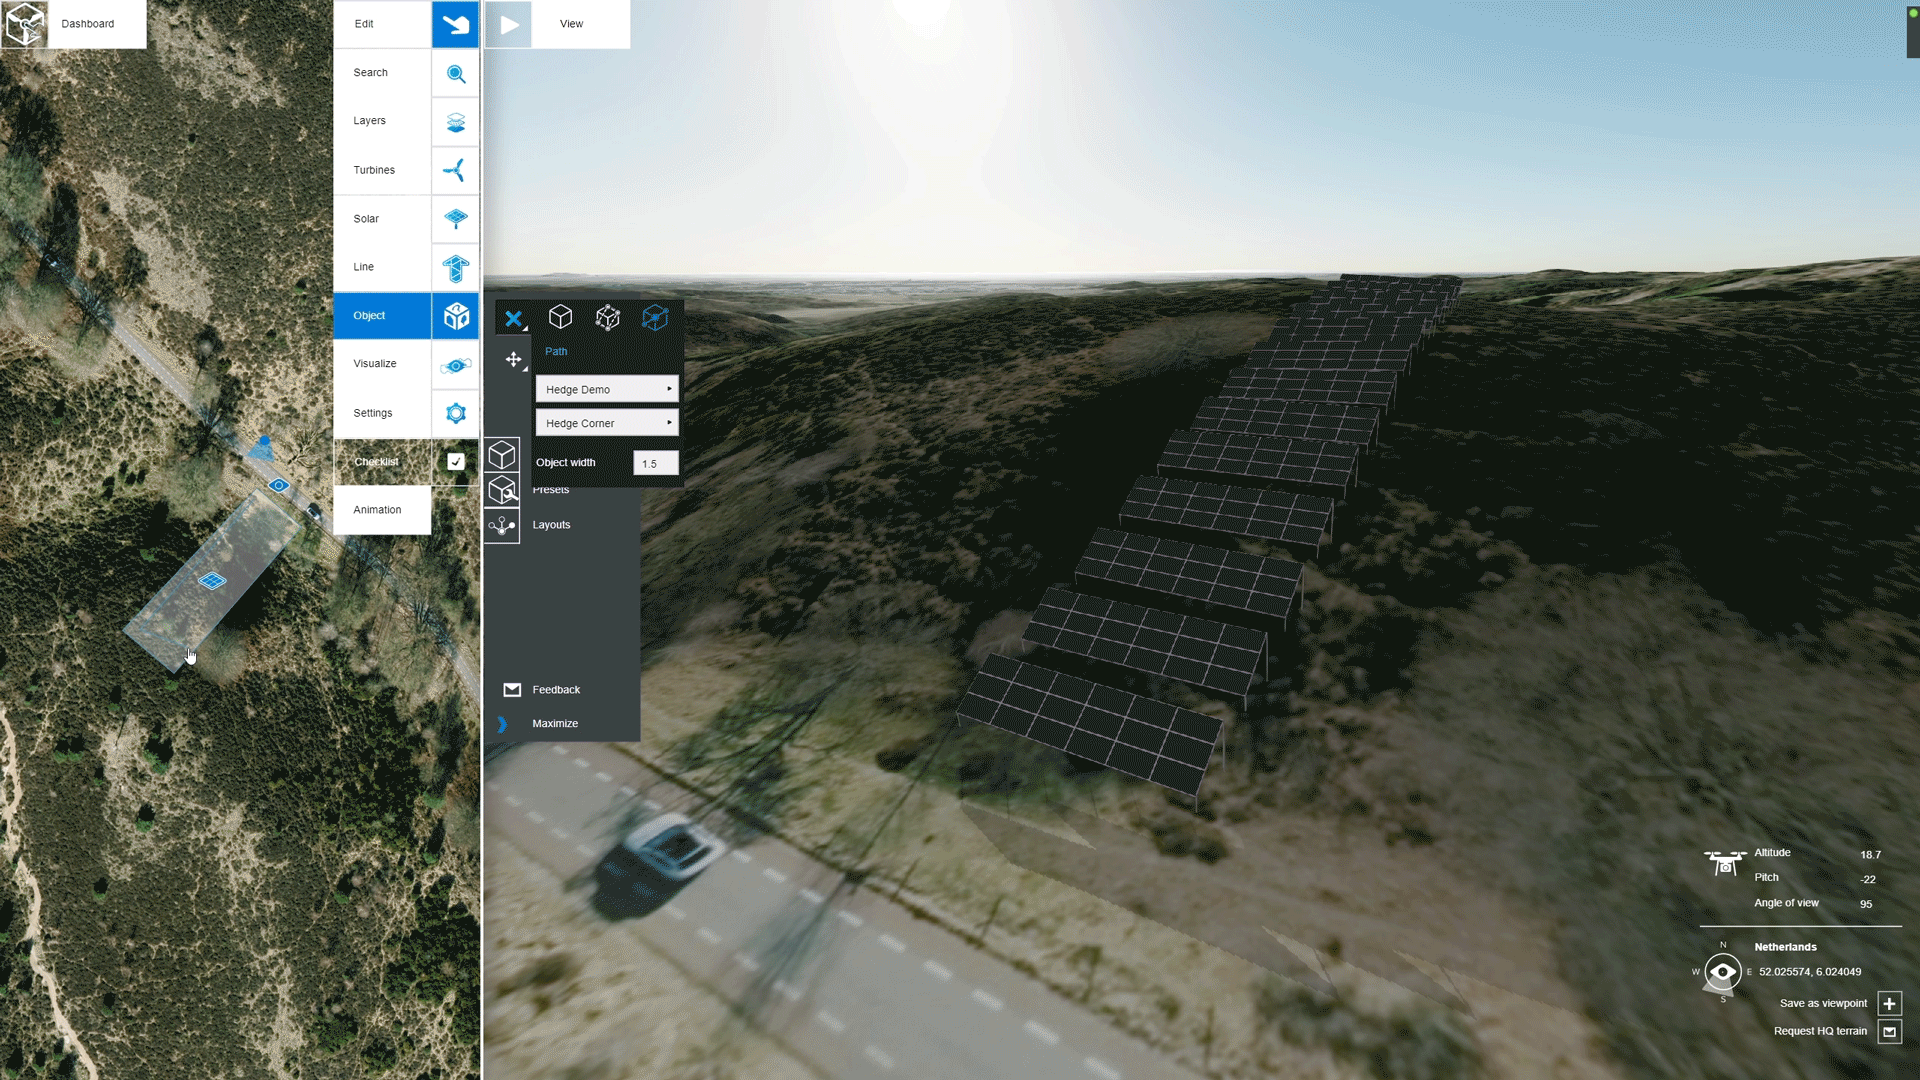This screenshot has height=1080, width=1920.
Task: Click the Pitch value -22
Action: point(1867,880)
